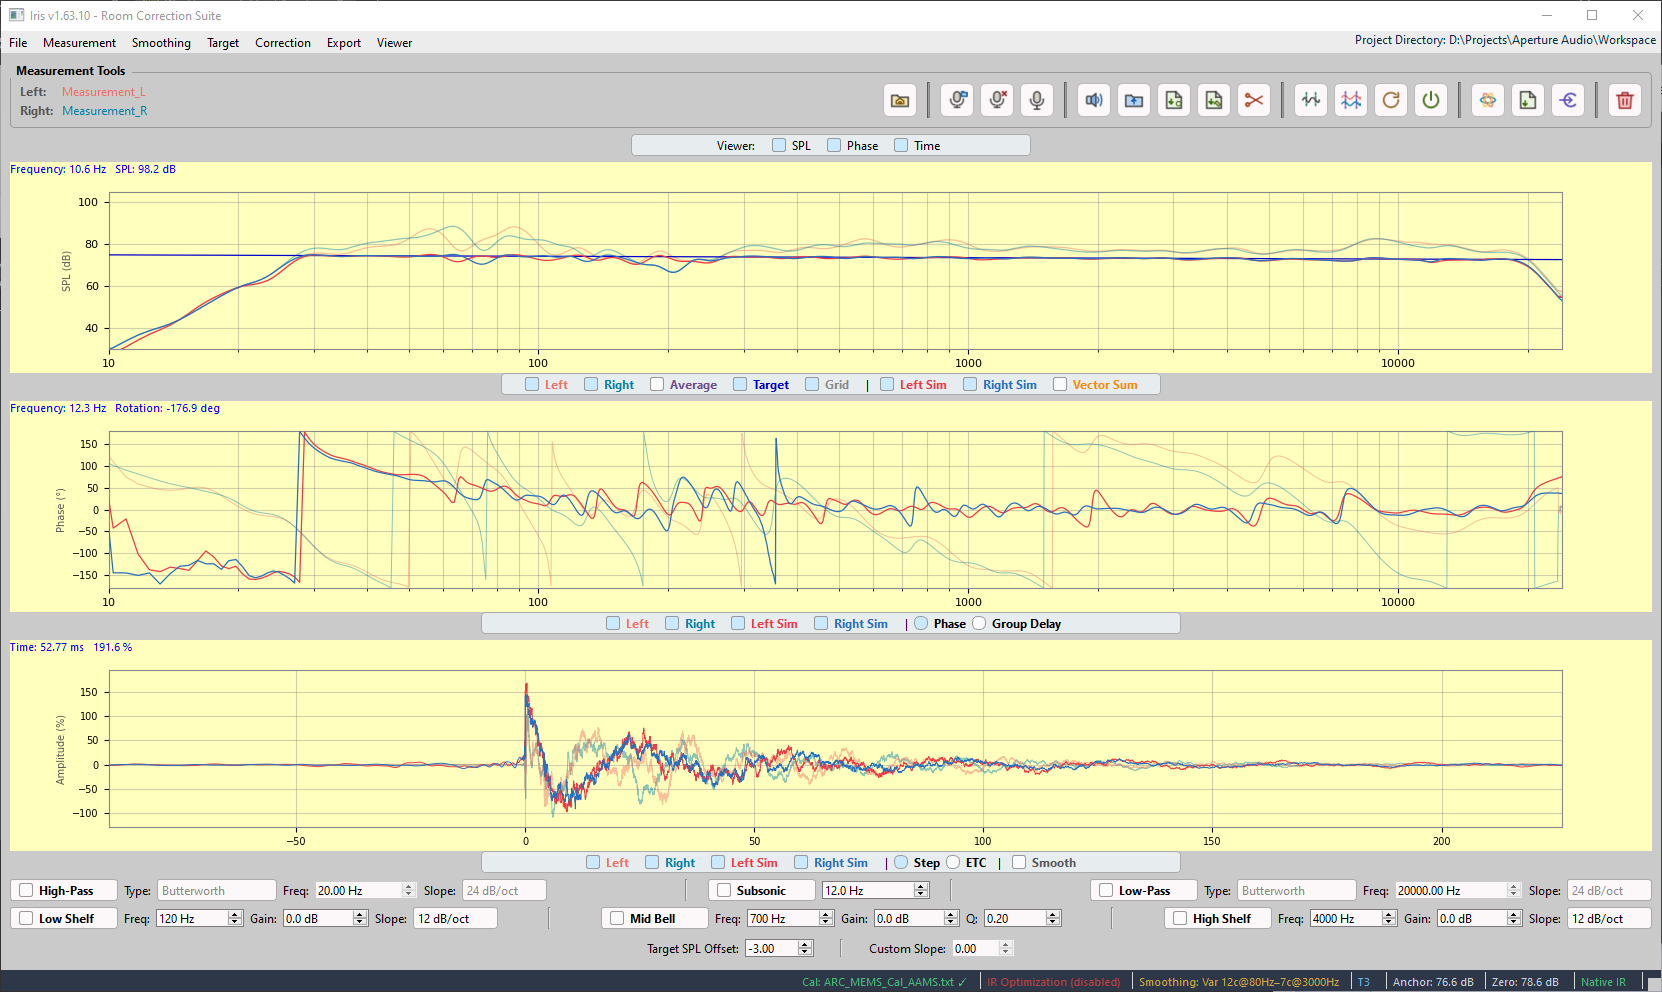Open the Low Shelf Slope 12 dB/oct dropdown
This screenshot has width=1662, height=992.
click(x=455, y=919)
